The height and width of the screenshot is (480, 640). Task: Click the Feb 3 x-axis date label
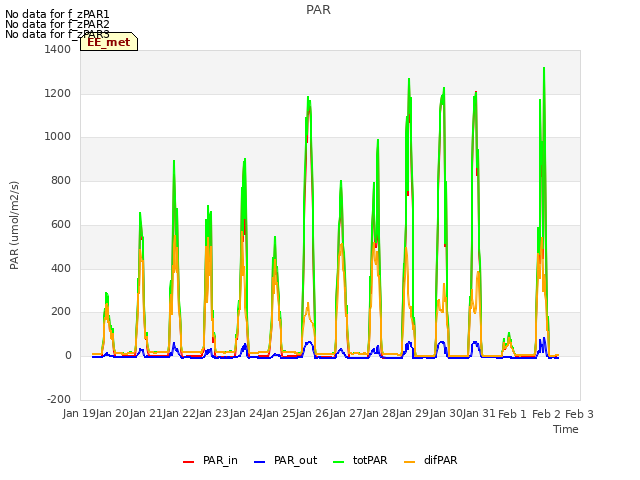pyautogui.click(x=579, y=414)
